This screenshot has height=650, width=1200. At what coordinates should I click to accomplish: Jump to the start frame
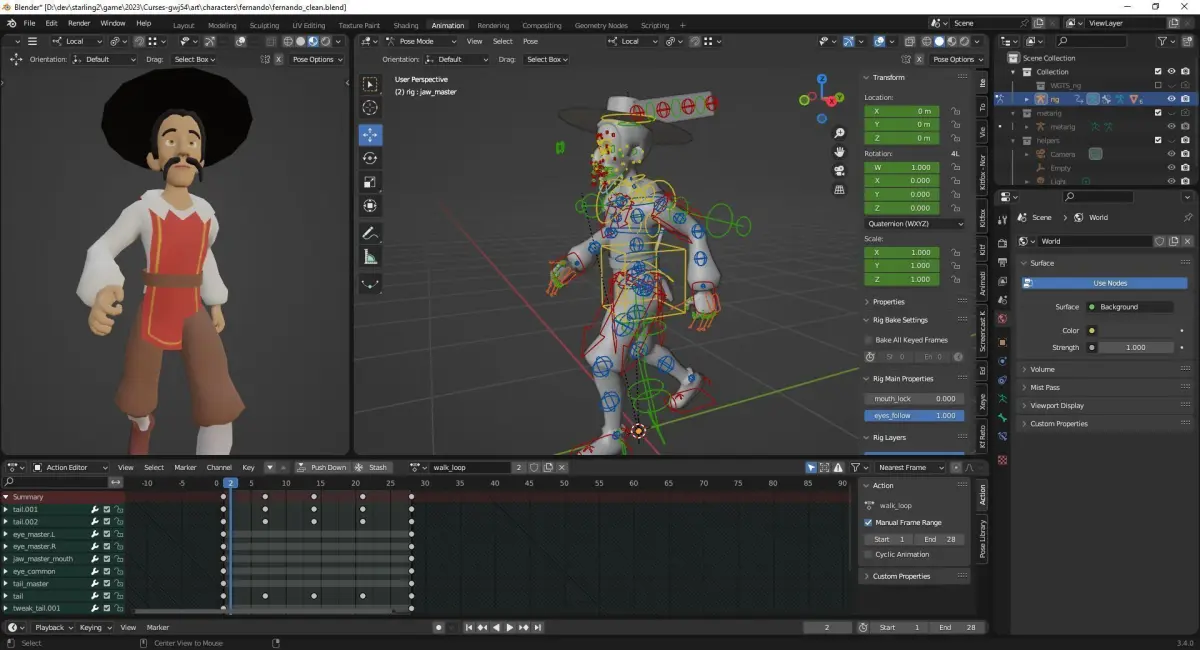(x=468, y=627)
